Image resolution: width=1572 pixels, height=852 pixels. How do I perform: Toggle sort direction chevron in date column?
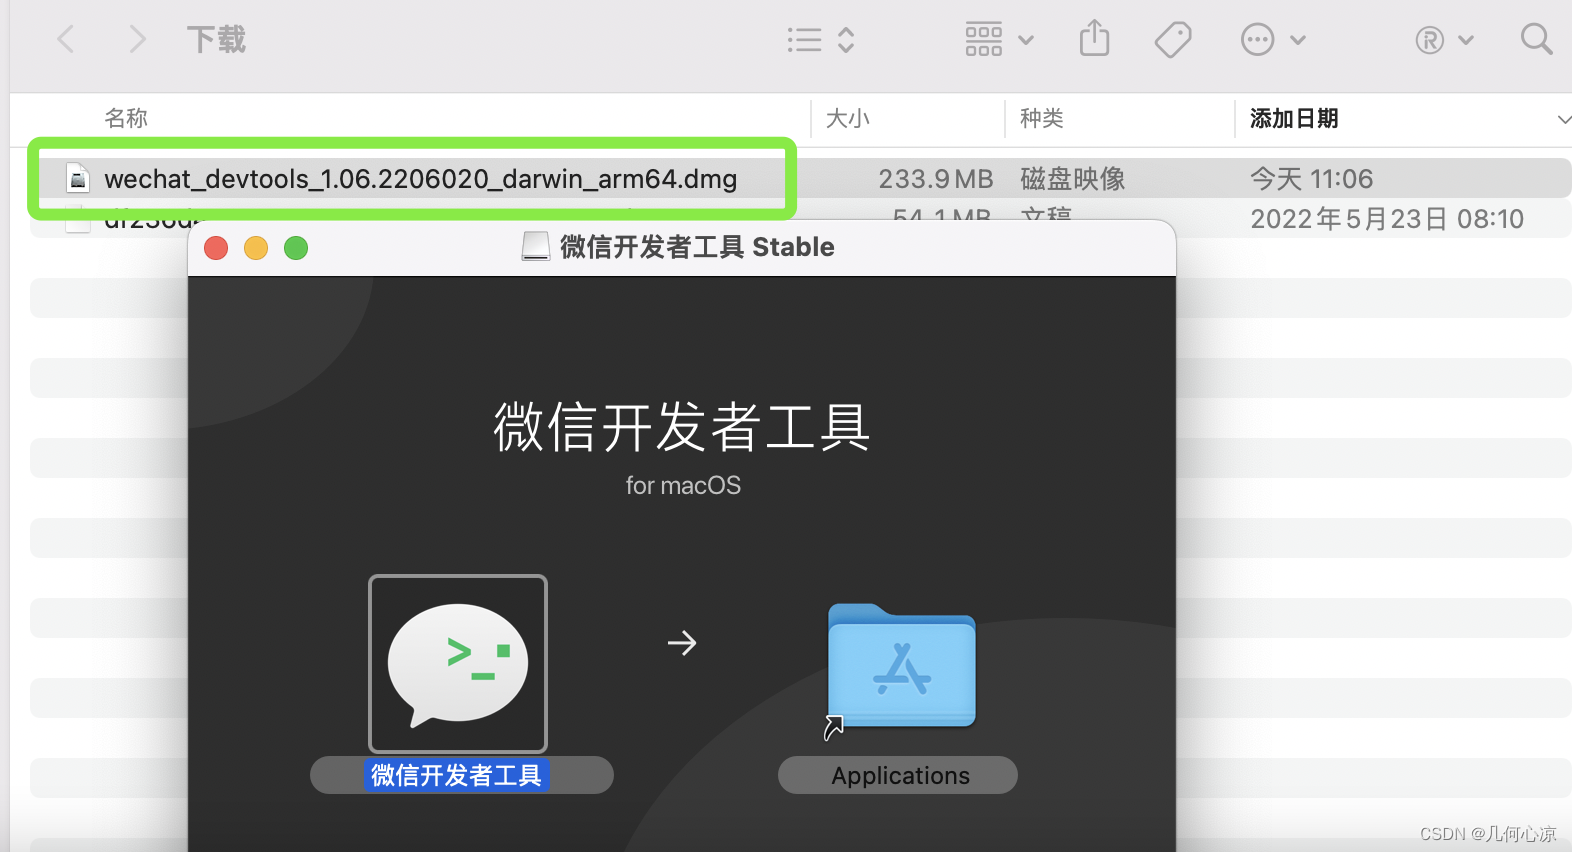click(x=1564, y=119)
